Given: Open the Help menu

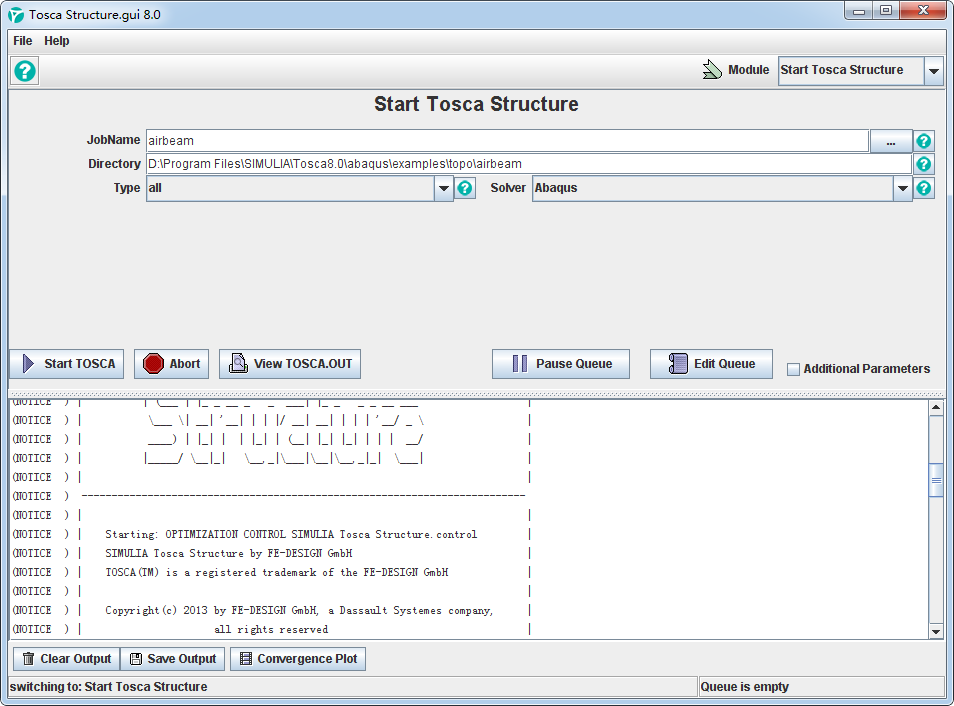Looking at the screenshot, I should [x=57, y=41].
